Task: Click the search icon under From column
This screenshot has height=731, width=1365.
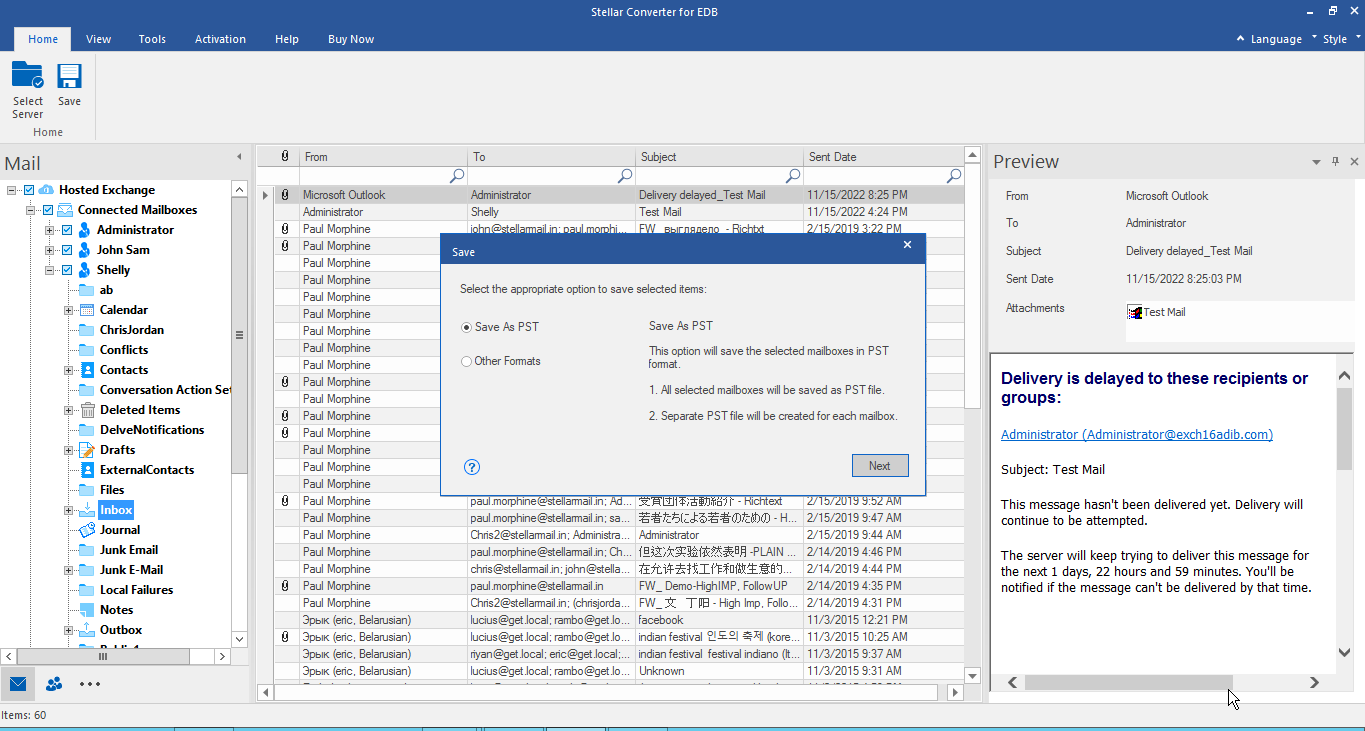Action: [457, 175]
